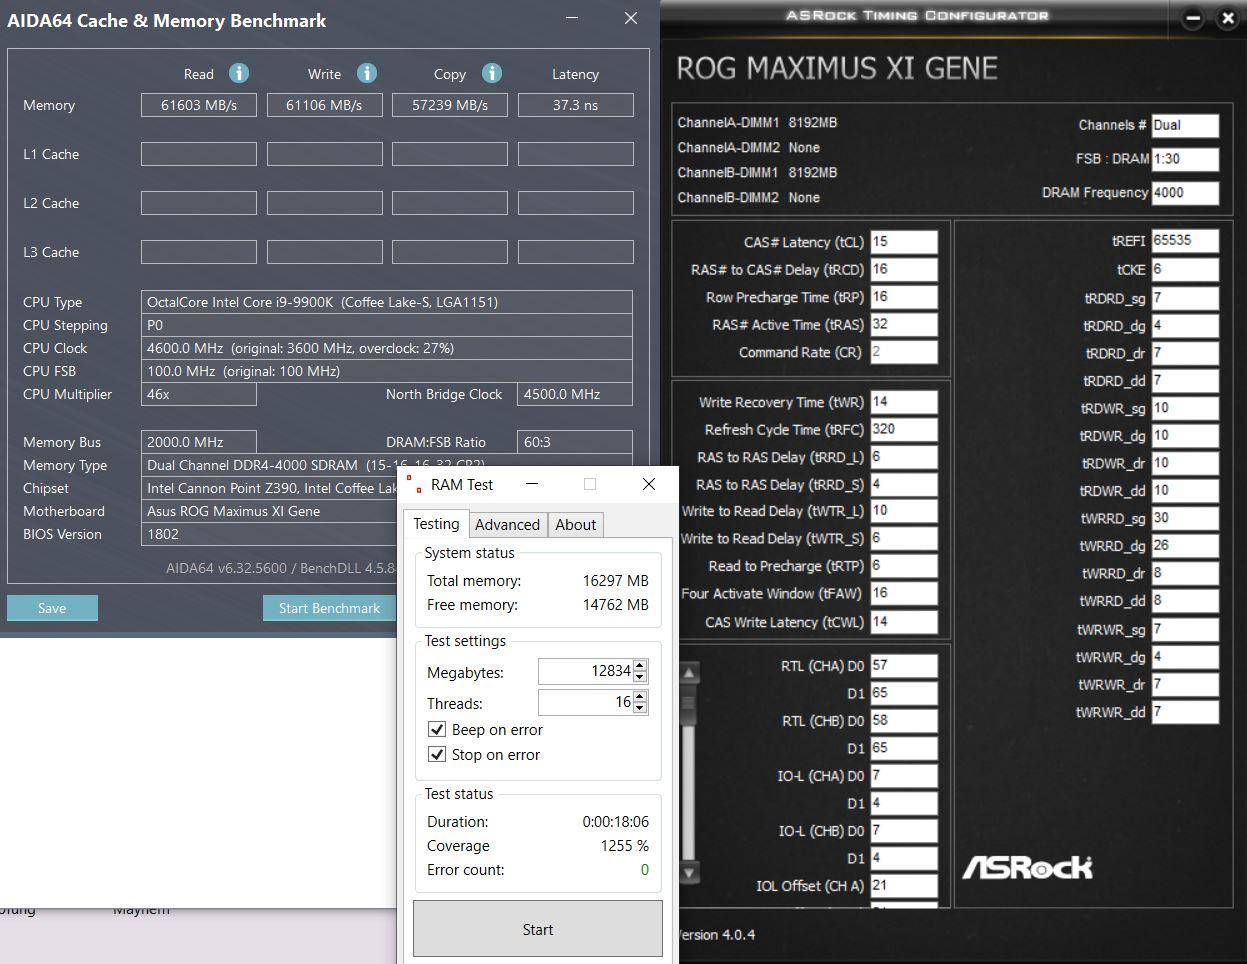Click the CAS Write Latency (tCWL) field
This screenshot has height=964, width=1247.
pos(904,622)
